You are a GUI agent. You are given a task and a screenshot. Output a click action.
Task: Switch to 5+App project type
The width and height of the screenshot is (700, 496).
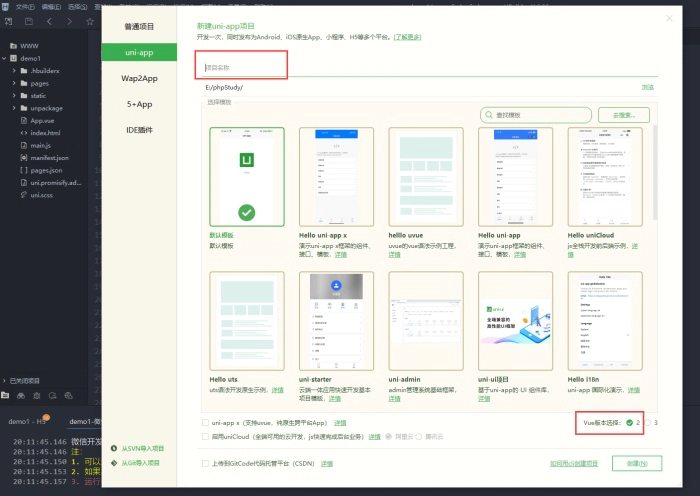click(139, 104)
